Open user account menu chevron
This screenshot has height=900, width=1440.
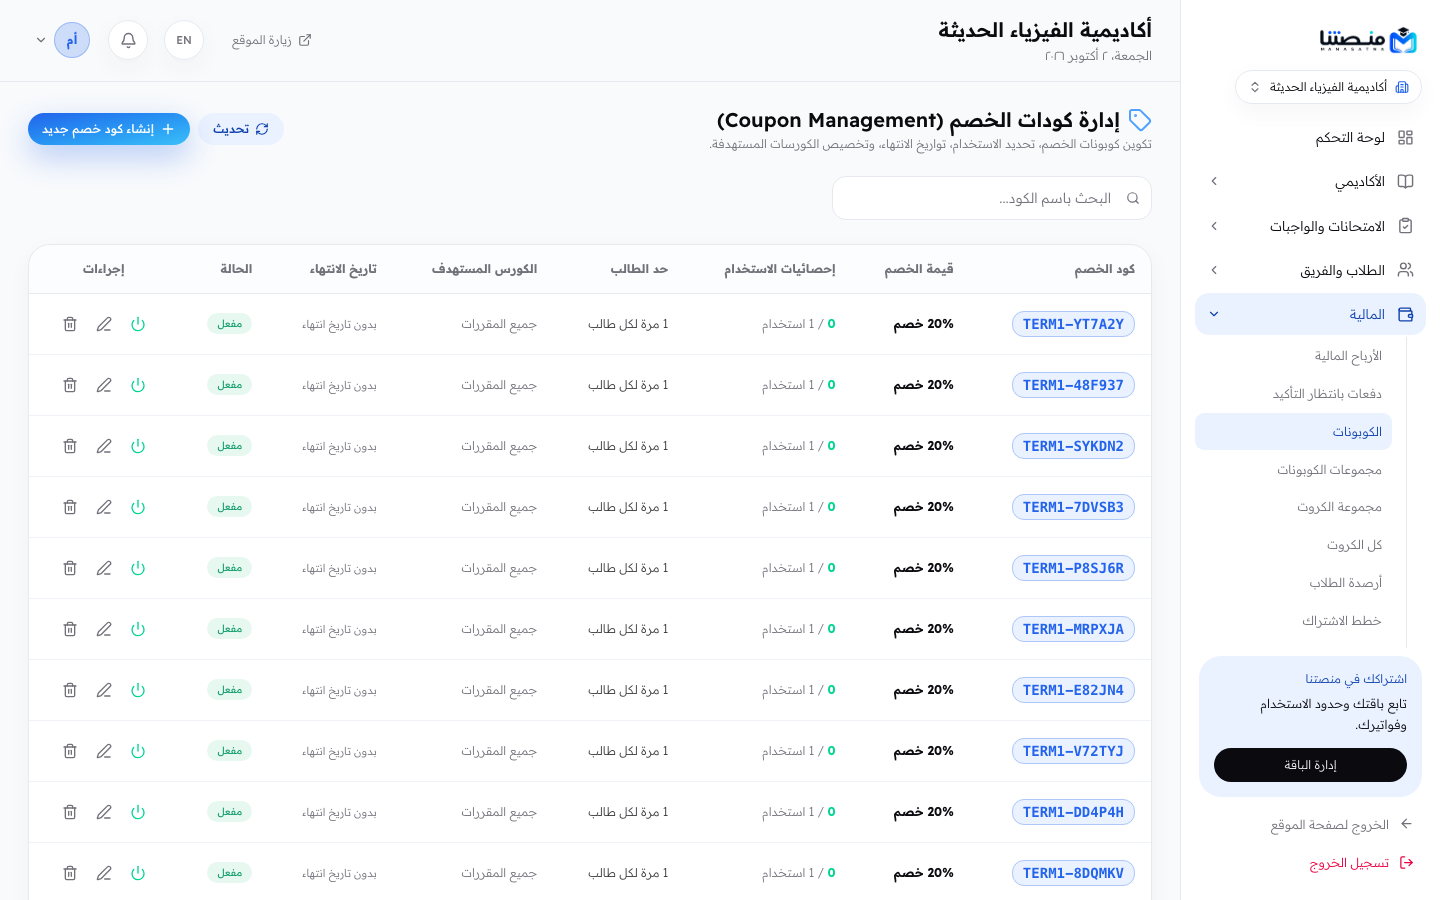(x=41, y=40)
